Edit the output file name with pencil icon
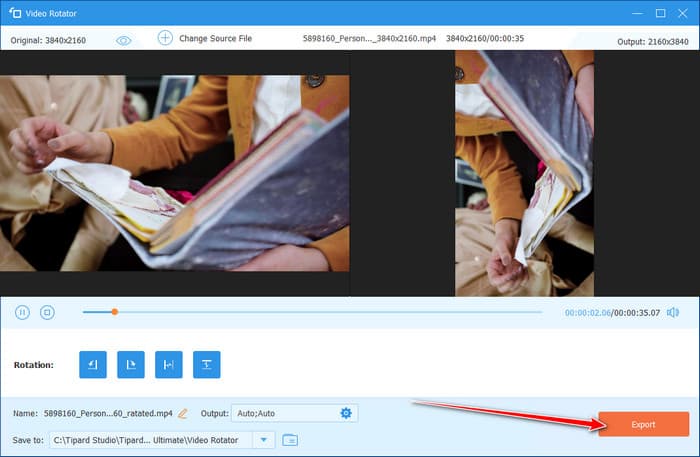 click(183, 413)
